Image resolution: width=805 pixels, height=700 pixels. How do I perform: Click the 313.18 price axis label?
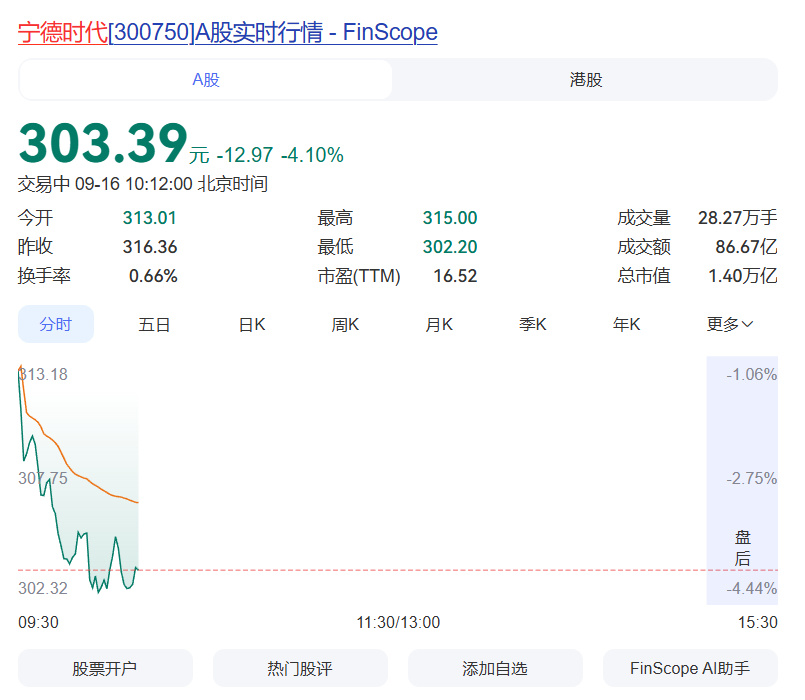[x=43, y=374]
